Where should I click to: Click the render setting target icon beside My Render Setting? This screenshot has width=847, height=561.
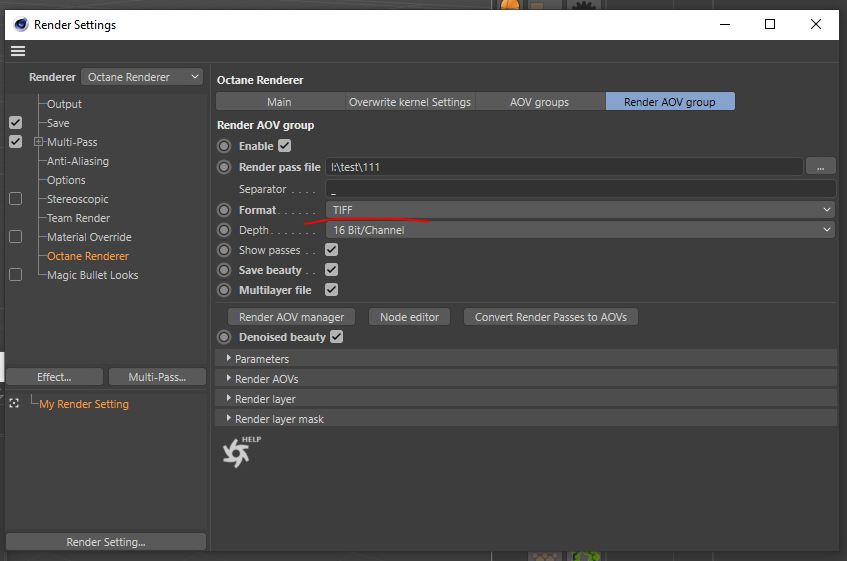15,403
